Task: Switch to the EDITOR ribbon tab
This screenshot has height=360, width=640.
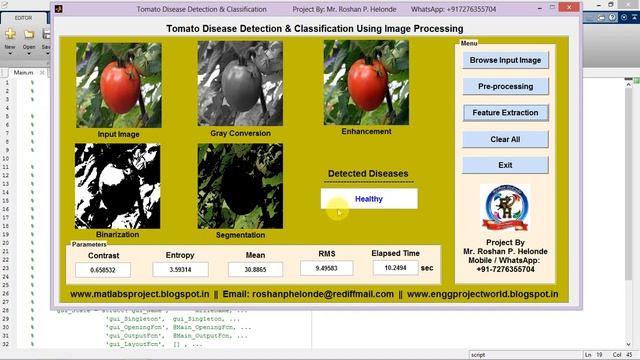Action: point(23,18)
